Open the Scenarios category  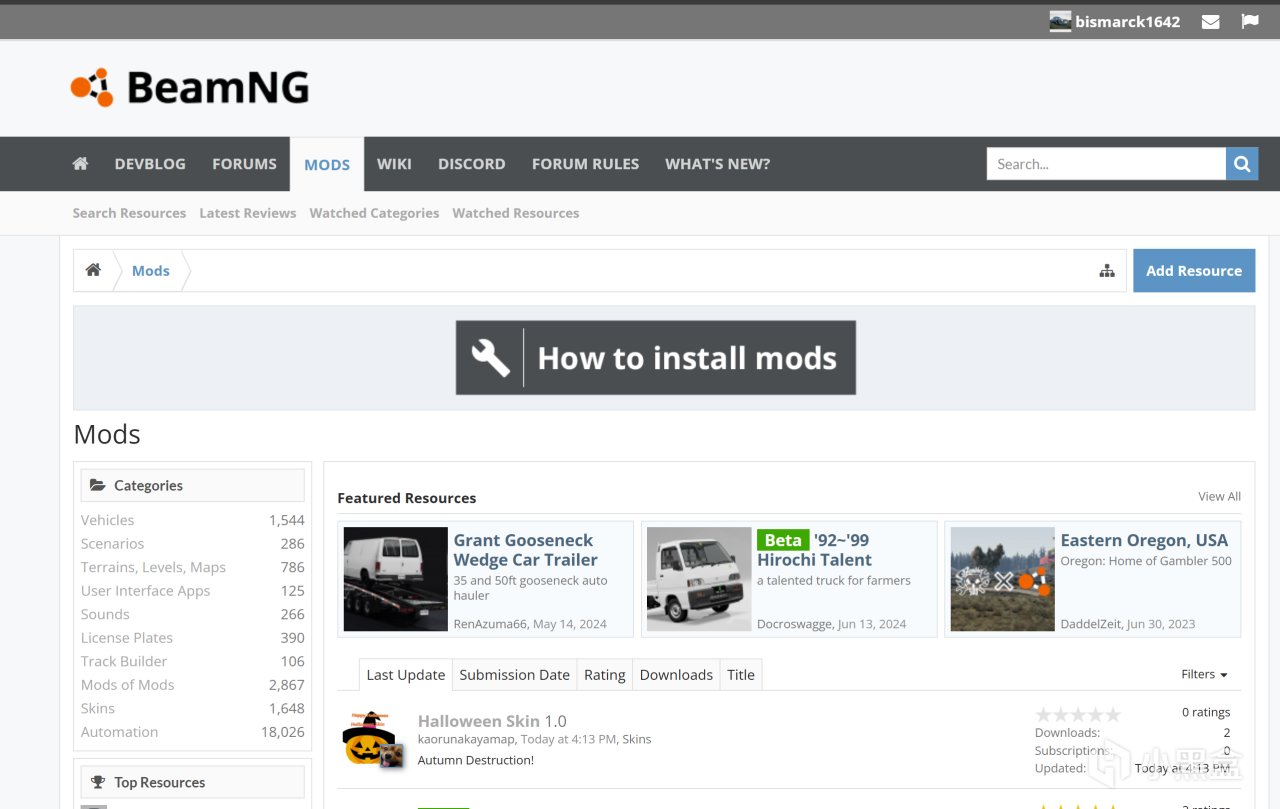point(112,544)
